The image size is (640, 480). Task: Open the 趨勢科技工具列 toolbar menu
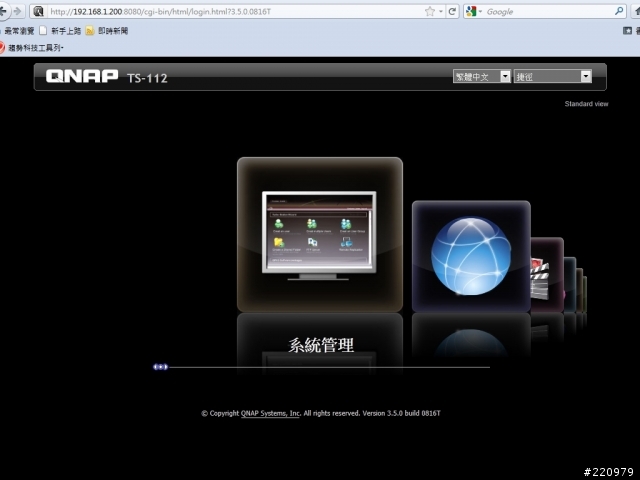(x=32, y=48)
